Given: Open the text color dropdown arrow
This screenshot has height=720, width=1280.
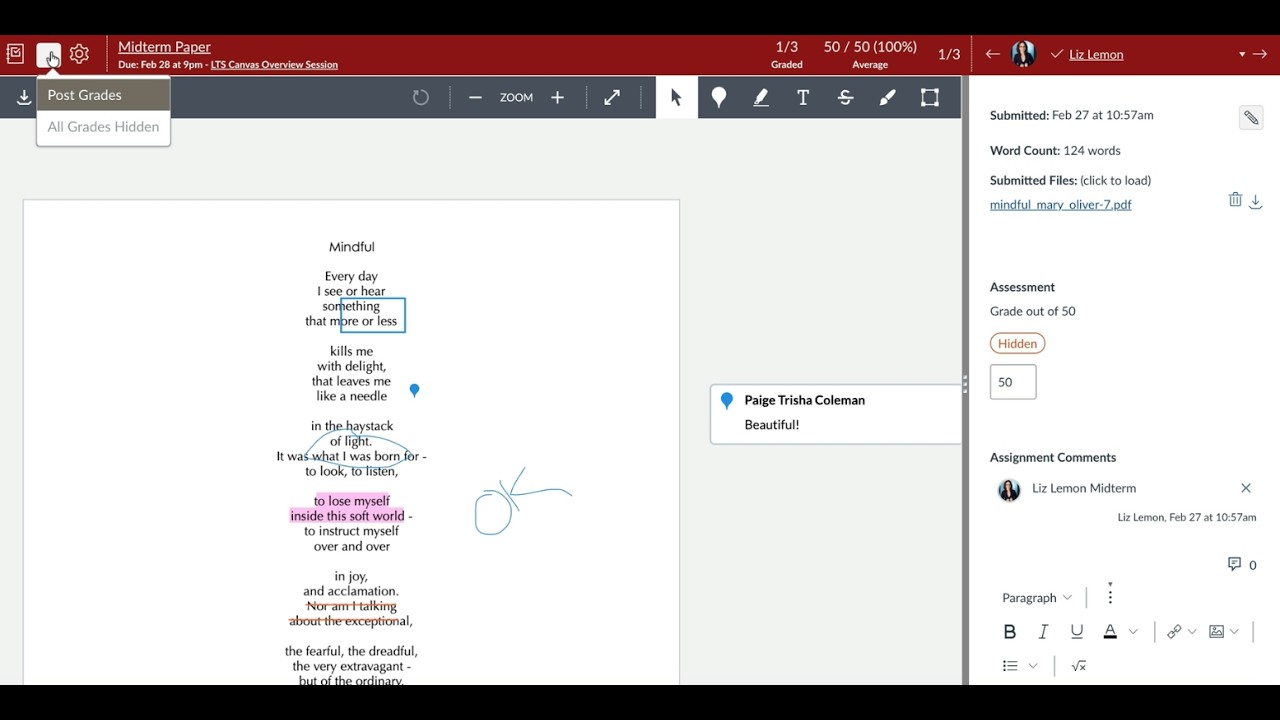Looking at the screenshot, I should pyautogui.click(x=1133, y=632).
